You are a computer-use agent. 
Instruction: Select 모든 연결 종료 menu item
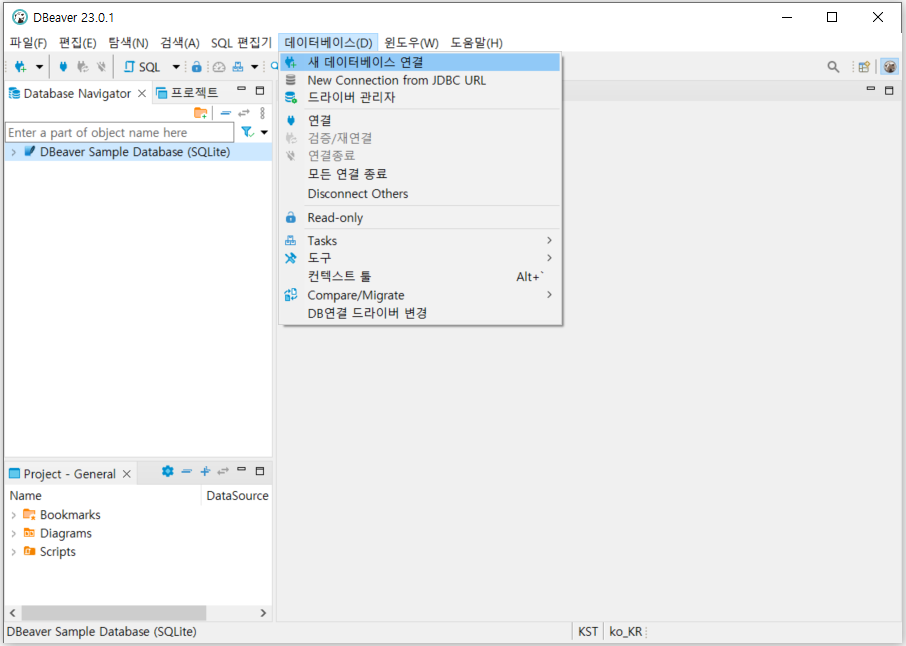[x=420, y=174]
